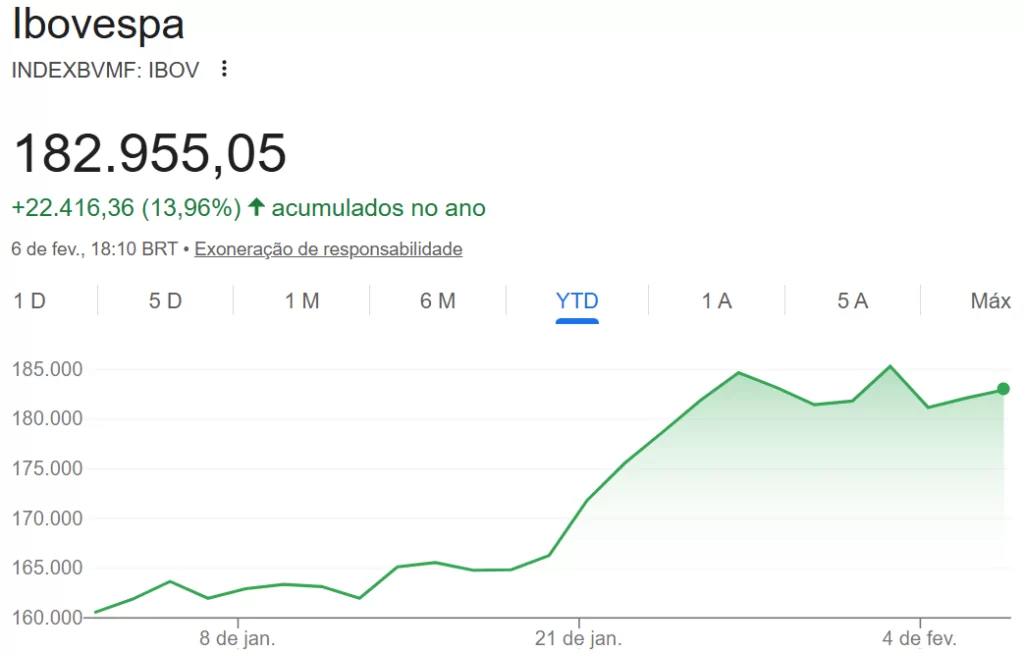
Task: Click the 182.955,05 index value
Action: pyautogui.click(x=150, y=153)
